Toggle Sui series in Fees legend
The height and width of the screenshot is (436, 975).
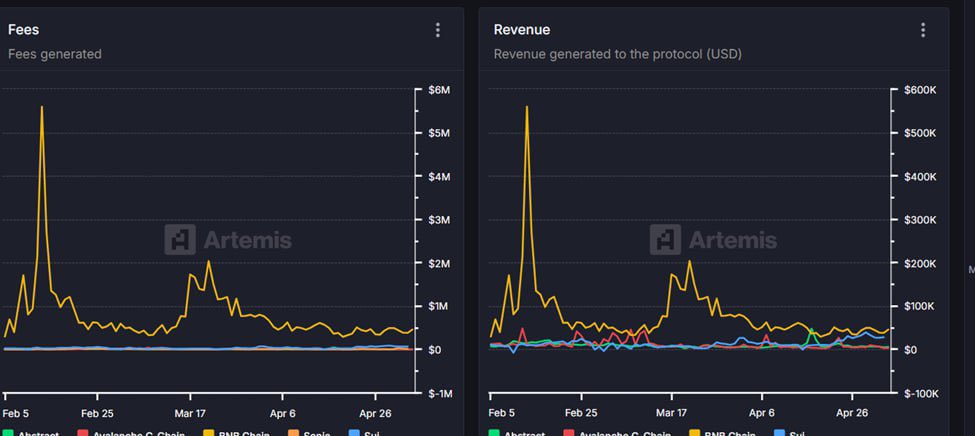click(x=364, y=434)
